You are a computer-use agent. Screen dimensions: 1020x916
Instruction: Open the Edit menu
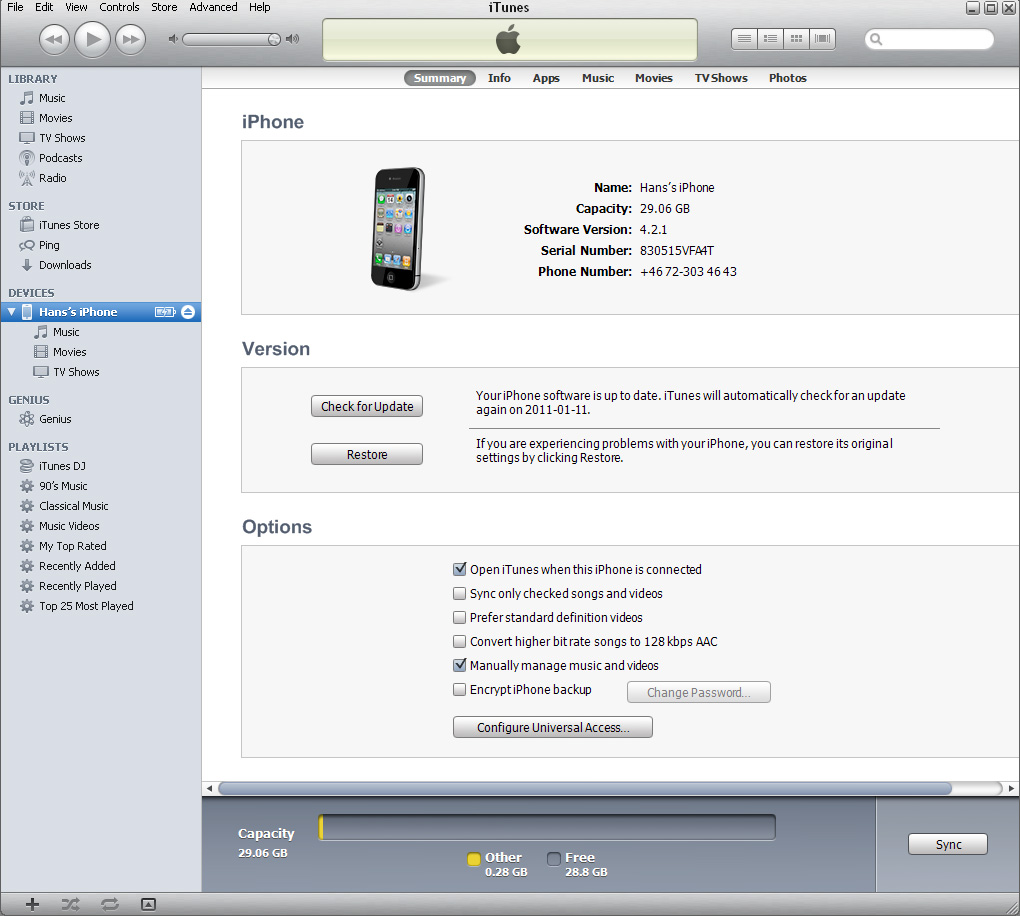click(44, 7)
